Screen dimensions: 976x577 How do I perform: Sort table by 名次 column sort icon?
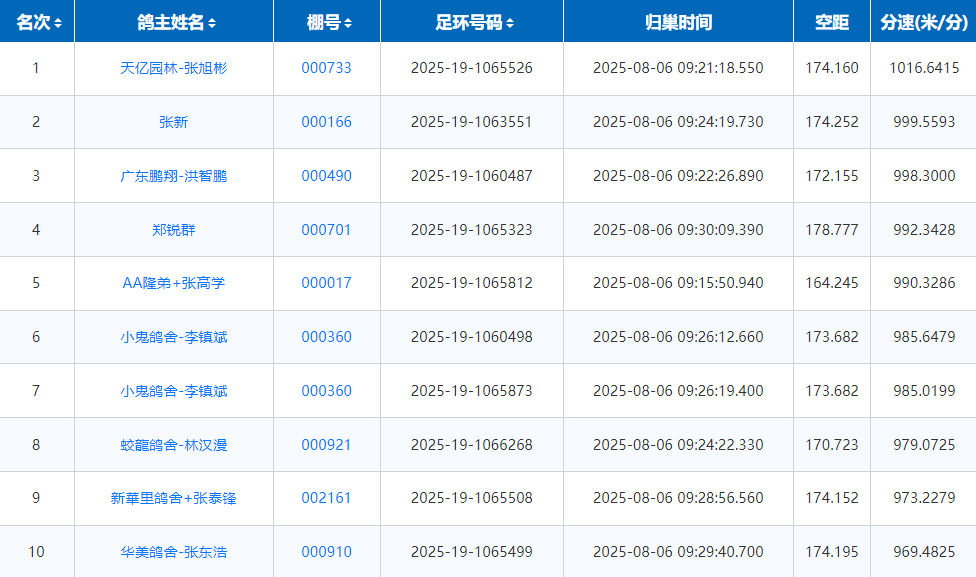coord(58,23)
